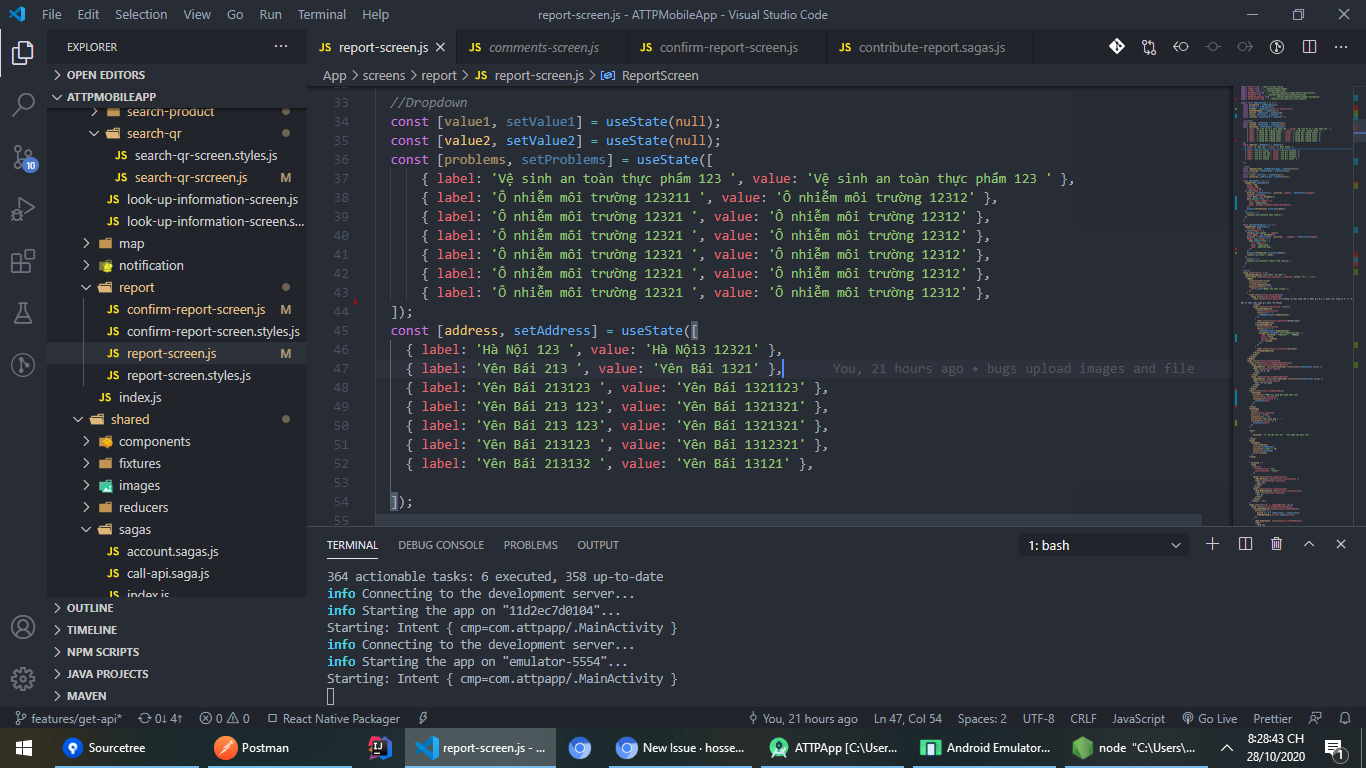Click the circled git branch icon in editor toolbar

1277,47
